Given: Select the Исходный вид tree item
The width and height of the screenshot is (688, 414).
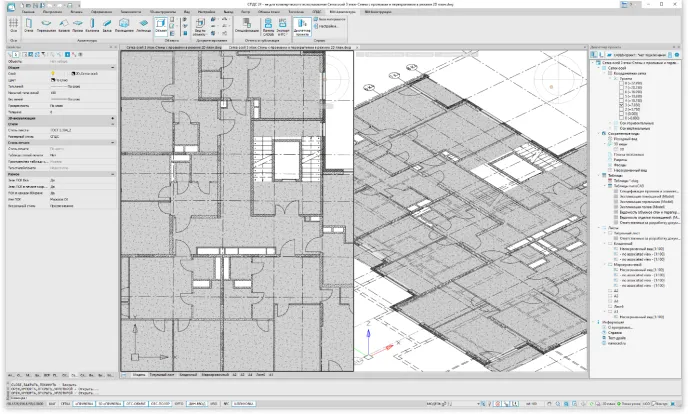Looking at the screenshot, I should point(622,137).
